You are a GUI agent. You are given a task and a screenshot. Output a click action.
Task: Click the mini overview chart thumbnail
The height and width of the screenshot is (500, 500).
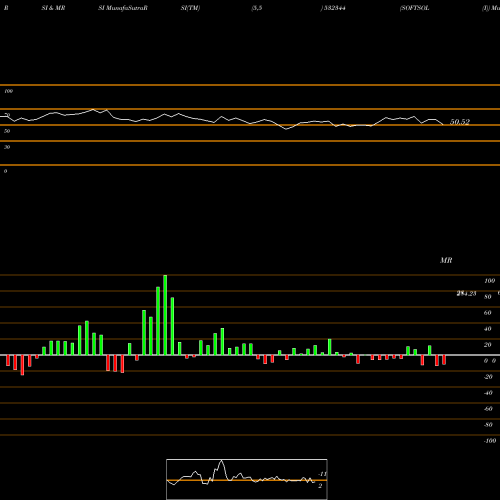pos(247,479)
